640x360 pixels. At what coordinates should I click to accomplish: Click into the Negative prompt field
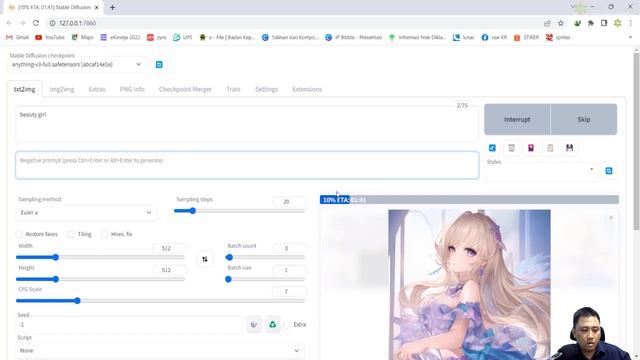tap(247, 165)
